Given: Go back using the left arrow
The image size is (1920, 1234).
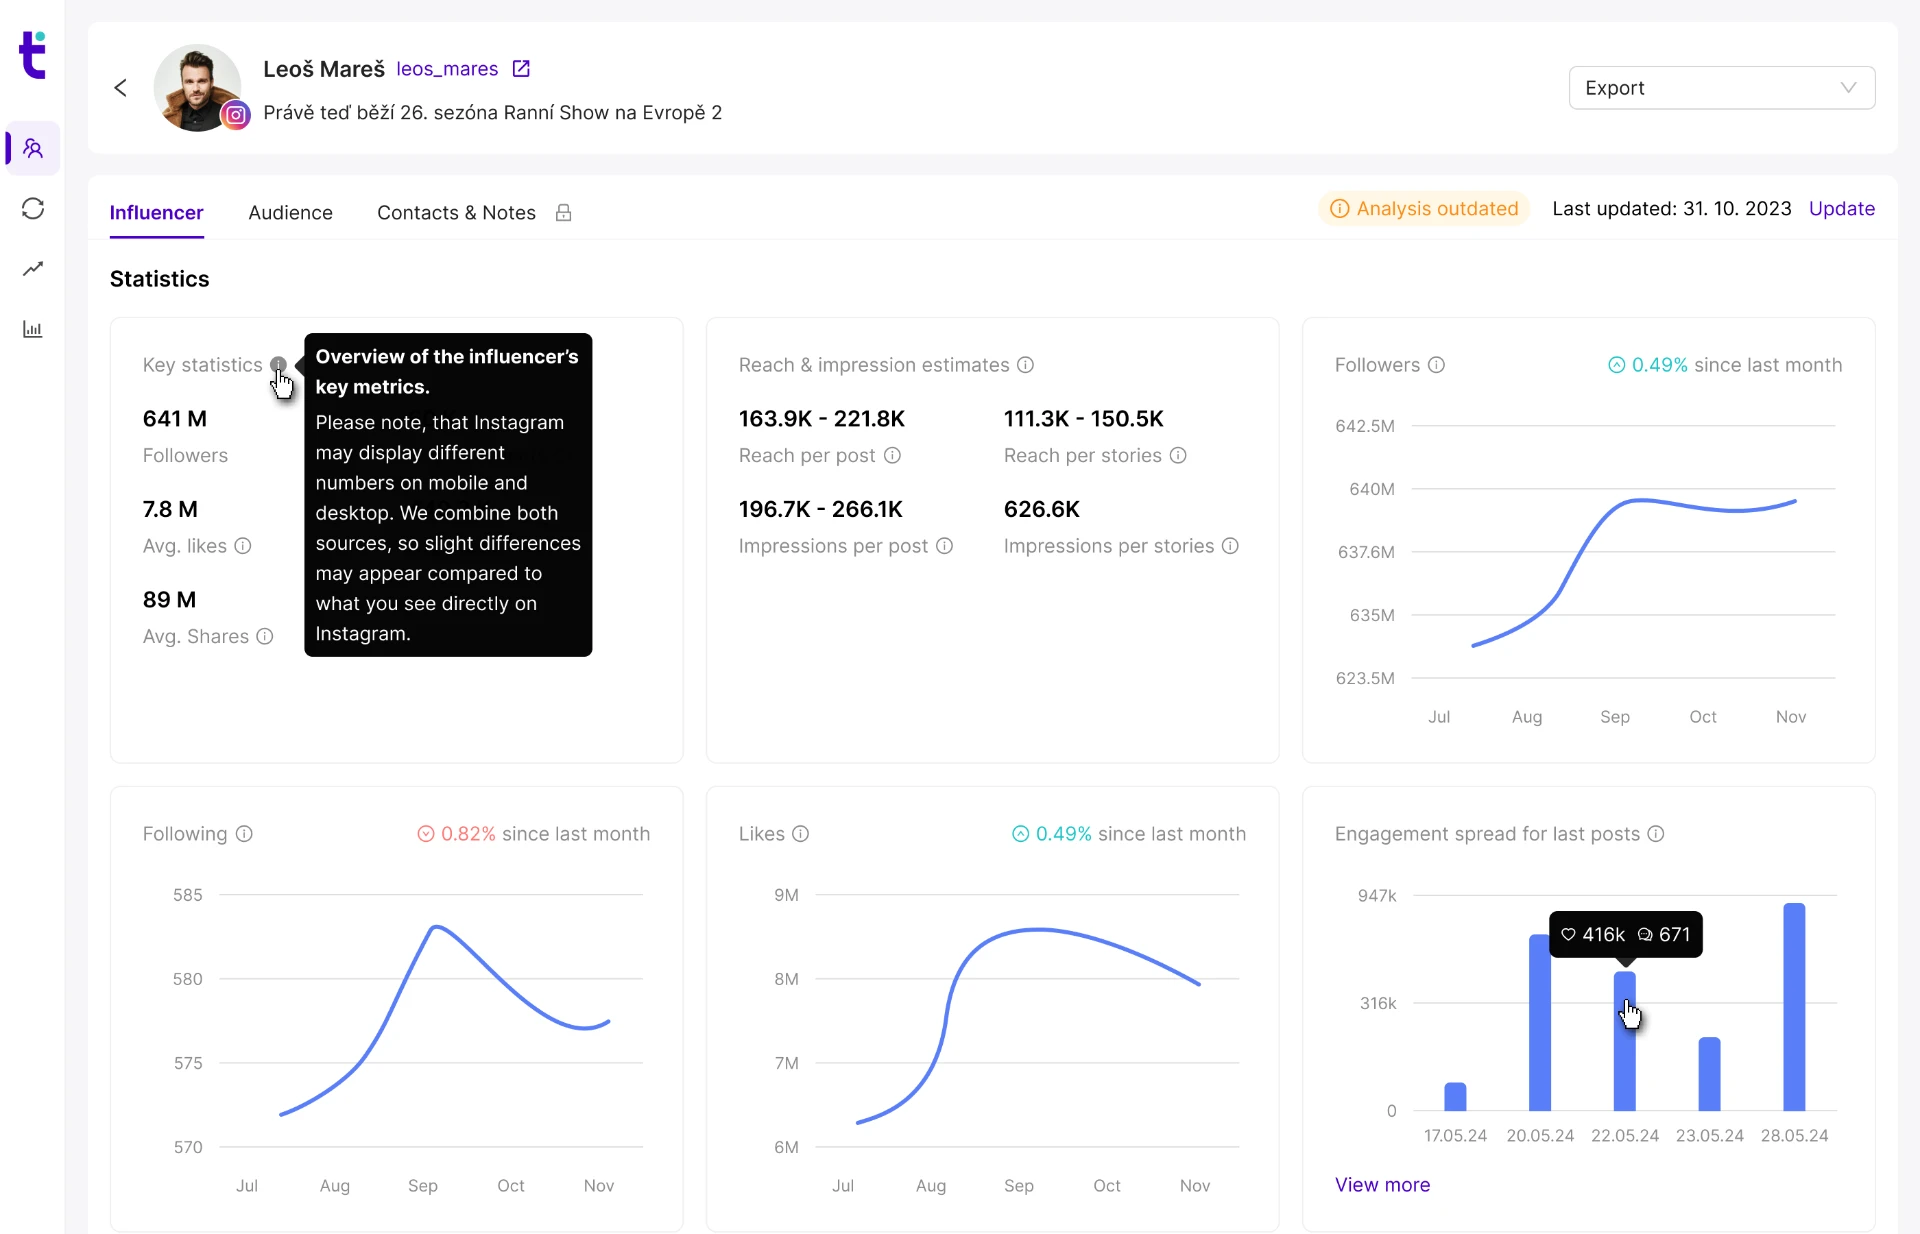Looking at the screenshot, I should click(x=121, y=88).
